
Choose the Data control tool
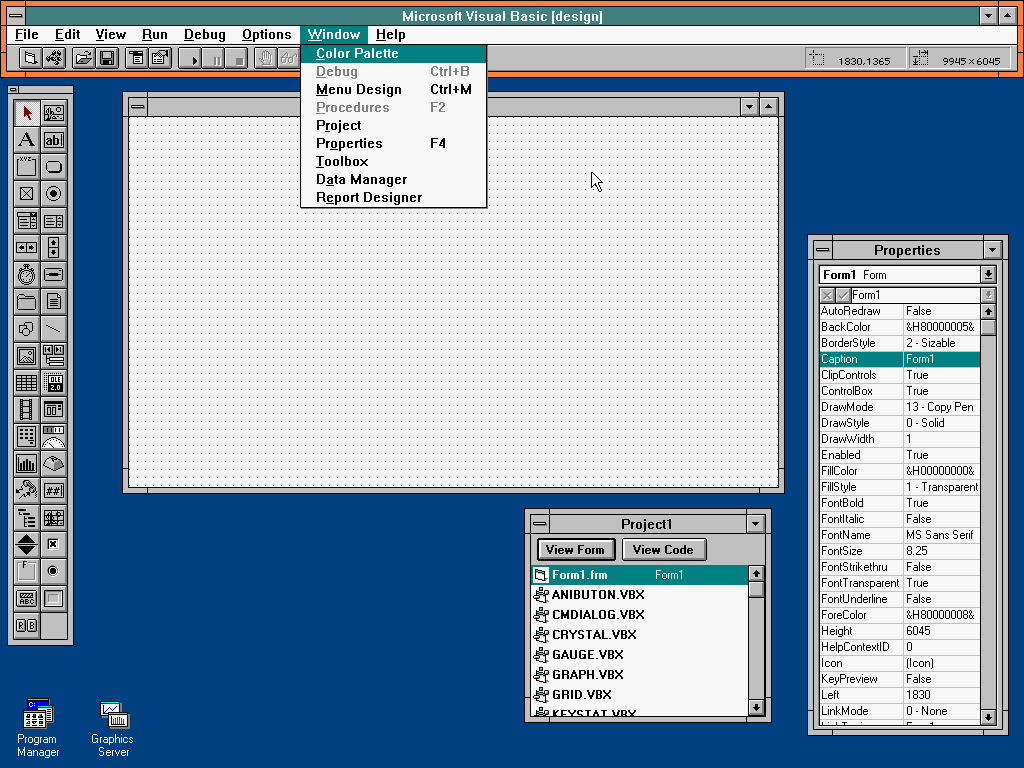coord(54,355)
